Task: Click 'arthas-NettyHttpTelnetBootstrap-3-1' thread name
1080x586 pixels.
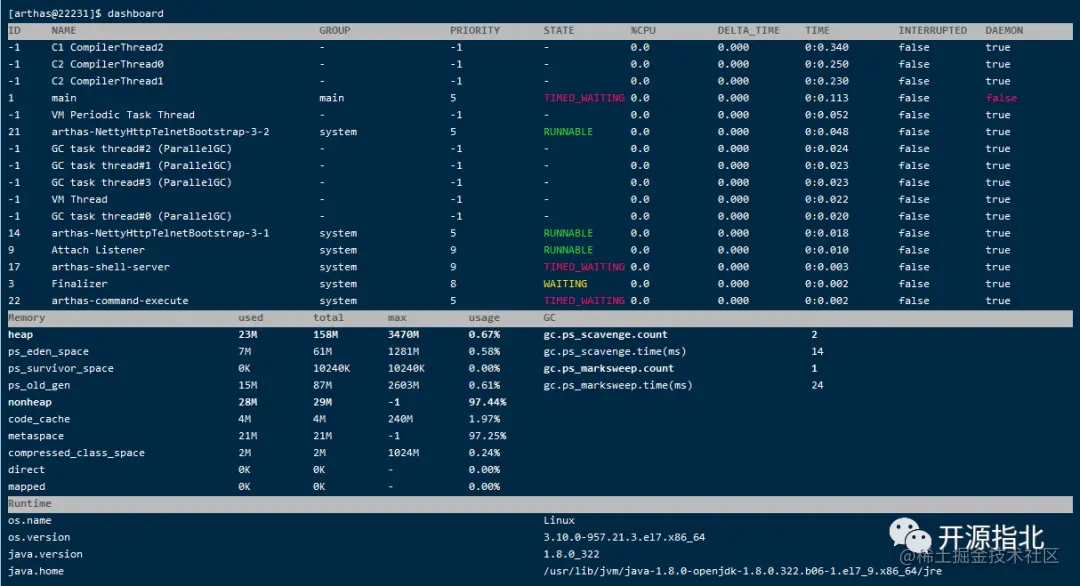Action: (x=160, y=233)
